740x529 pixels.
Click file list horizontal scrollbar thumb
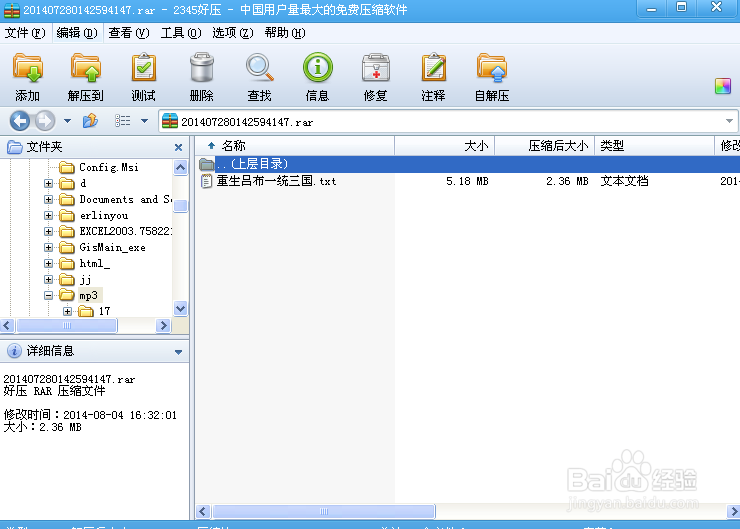324,512
